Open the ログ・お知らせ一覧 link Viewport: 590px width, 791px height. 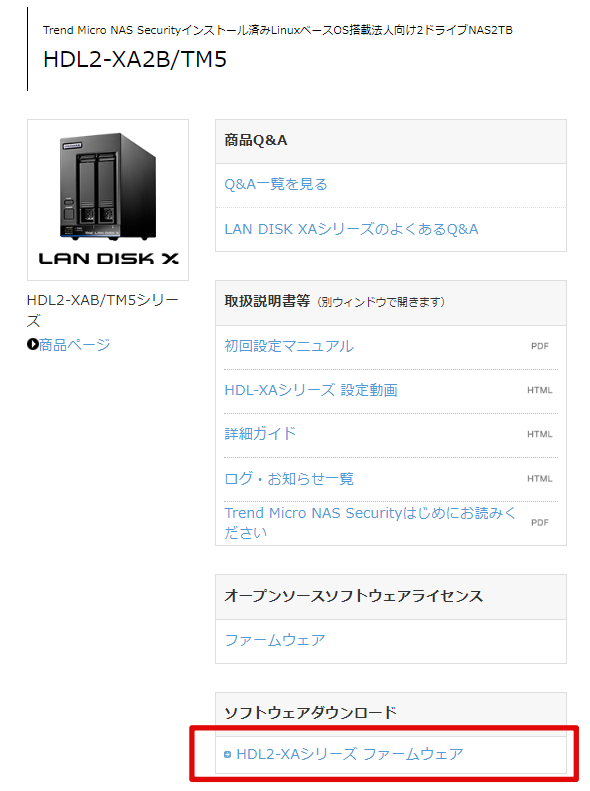coord(289,479)
